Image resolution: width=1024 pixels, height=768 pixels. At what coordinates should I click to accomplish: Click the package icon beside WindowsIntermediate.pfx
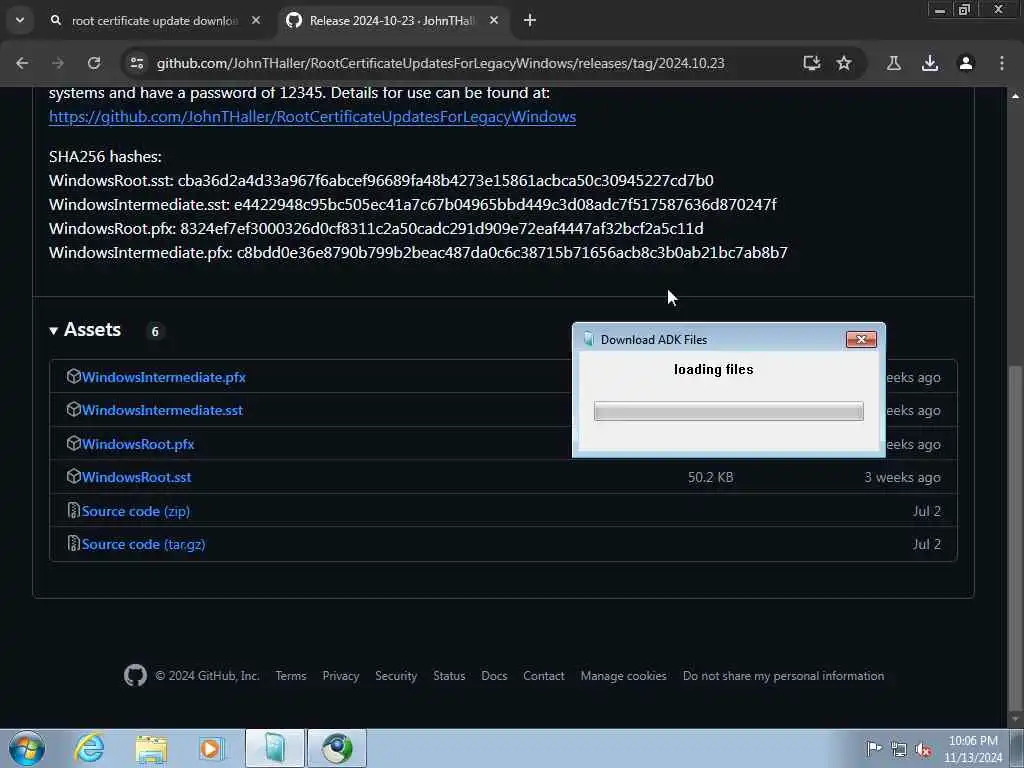click(x=73, y=377)
